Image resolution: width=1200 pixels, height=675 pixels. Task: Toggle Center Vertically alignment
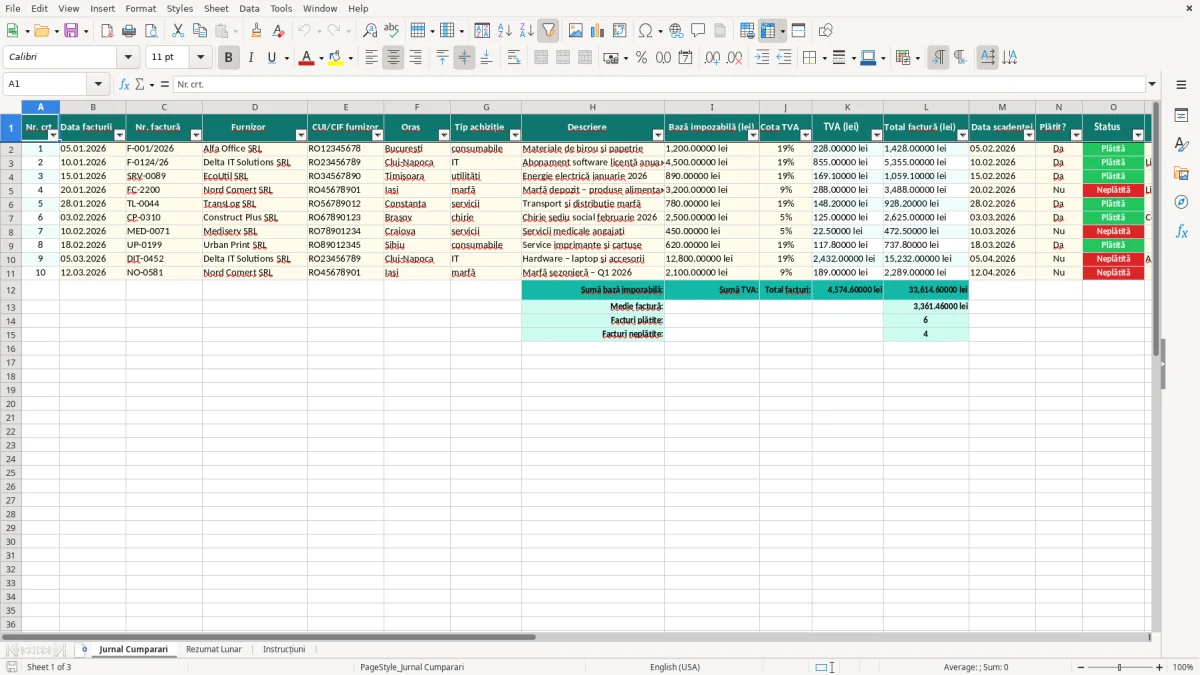[464, 58]
